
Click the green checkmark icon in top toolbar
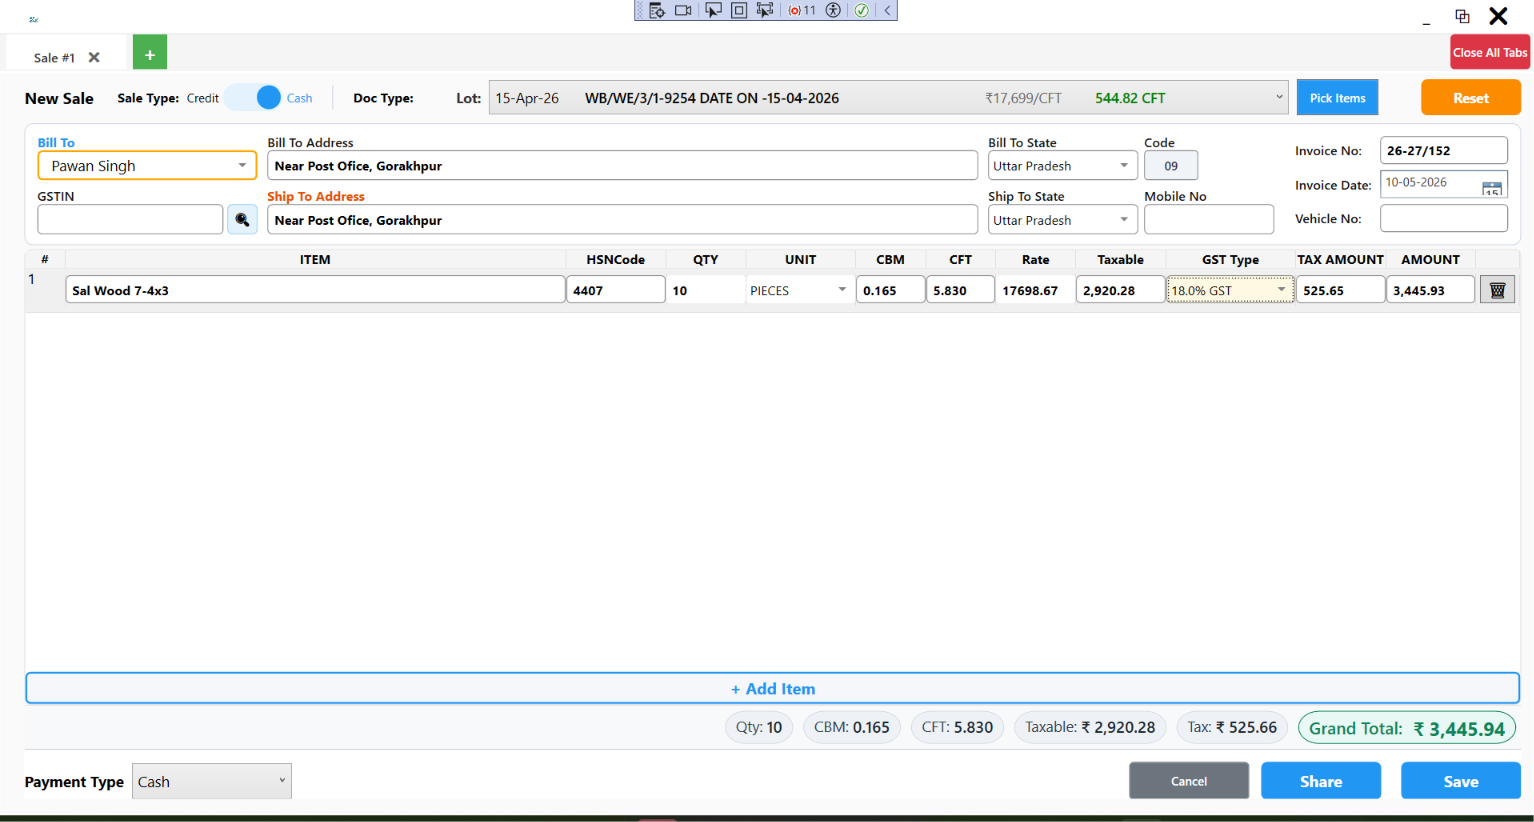coord(861,10)
